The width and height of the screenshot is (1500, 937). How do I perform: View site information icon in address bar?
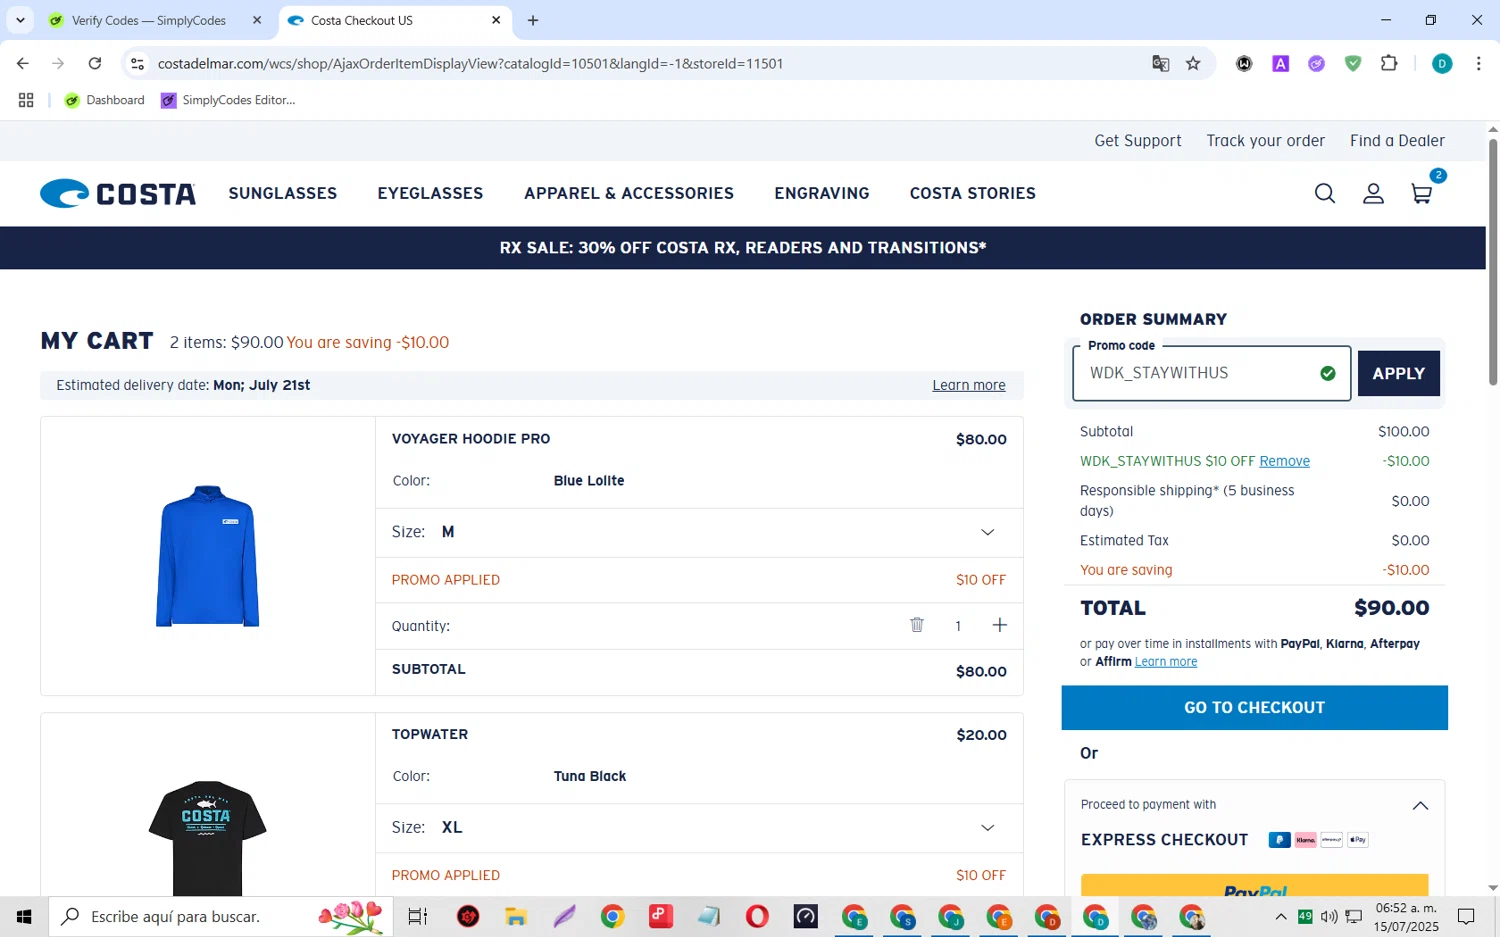pos(138,63)
